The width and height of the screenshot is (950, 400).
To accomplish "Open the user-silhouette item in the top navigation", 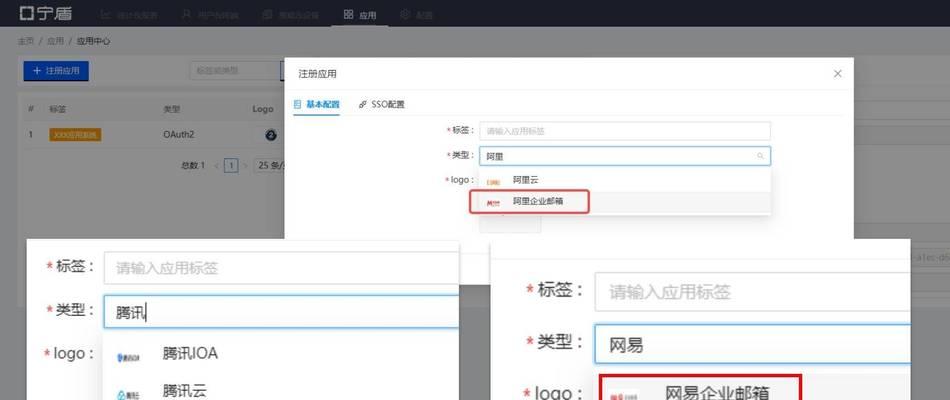I will point(210,15).
